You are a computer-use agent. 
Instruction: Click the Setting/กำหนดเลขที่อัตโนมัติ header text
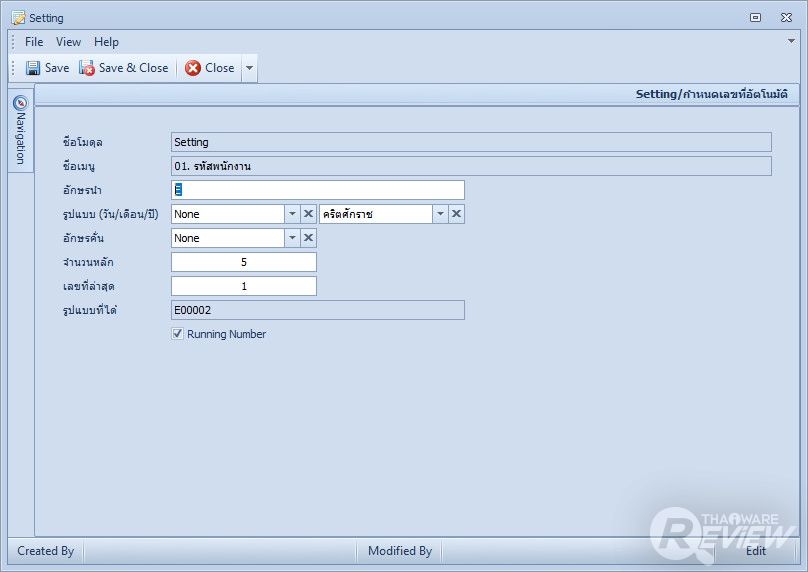[711, 94]
